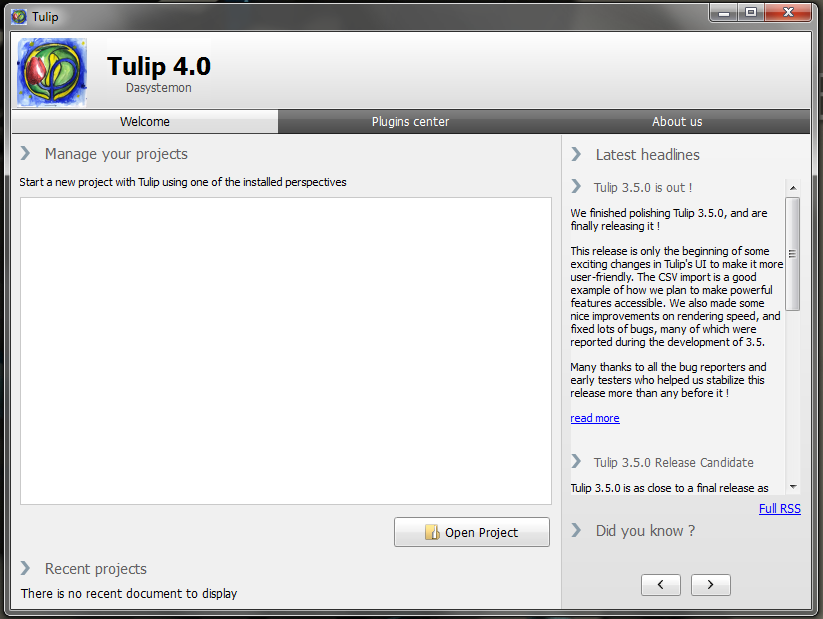Show the next tip with right arrow

click(711, 584)
